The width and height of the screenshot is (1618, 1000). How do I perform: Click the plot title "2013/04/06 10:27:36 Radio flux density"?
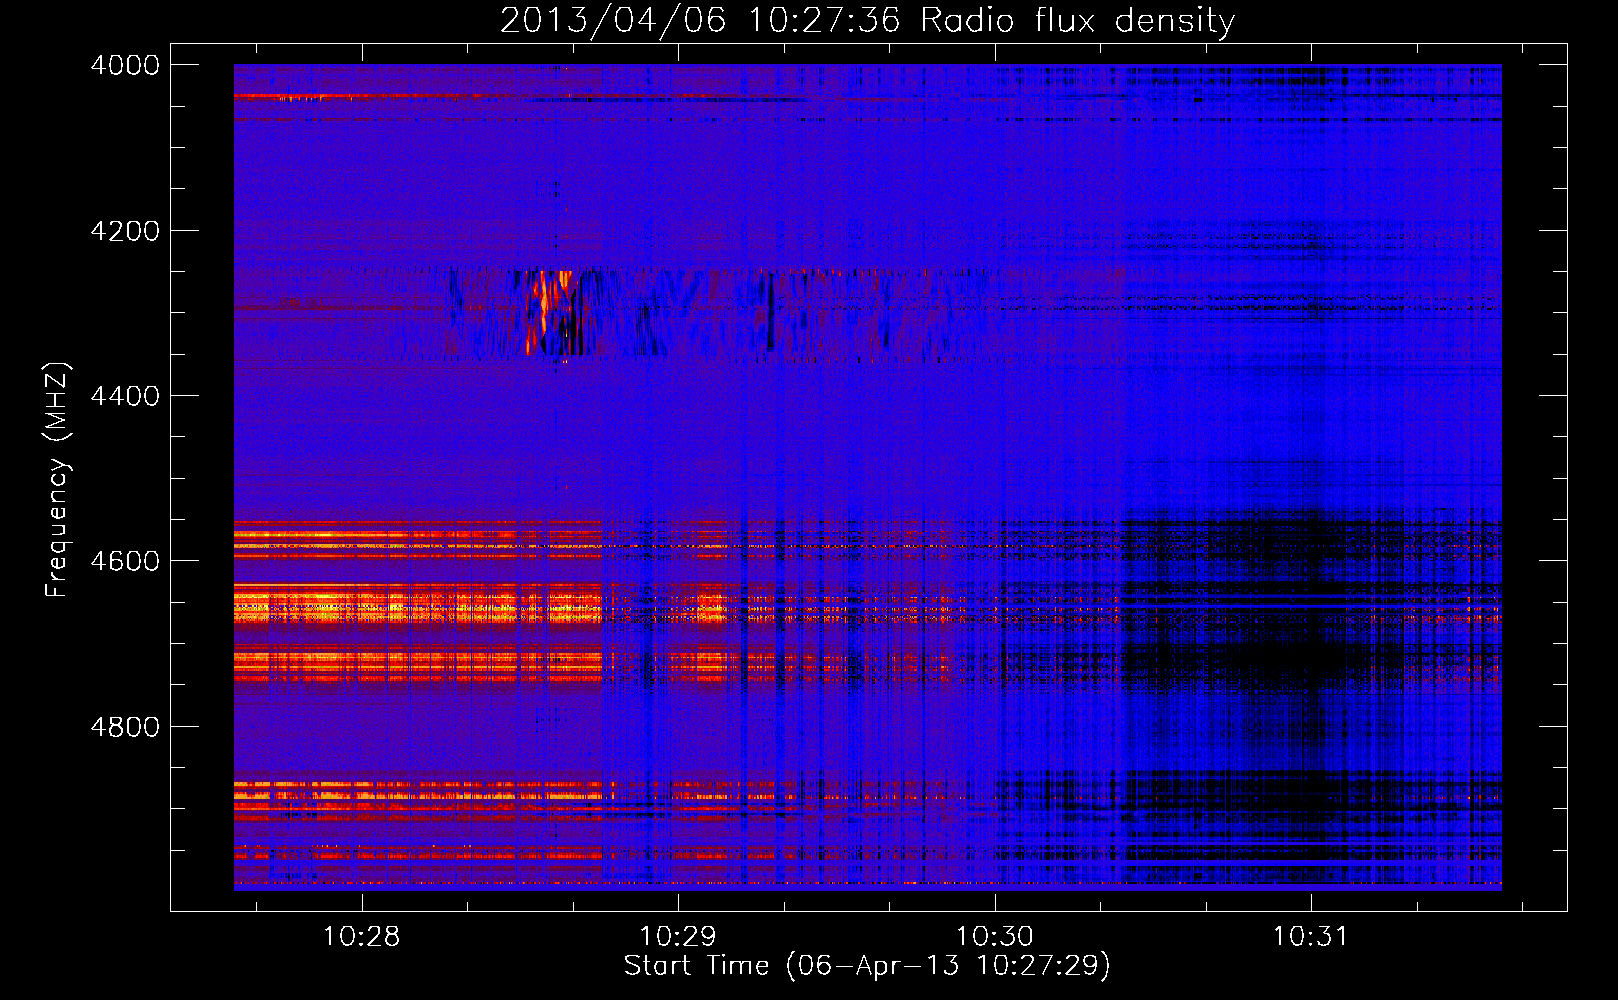click(x=867, y=20)
